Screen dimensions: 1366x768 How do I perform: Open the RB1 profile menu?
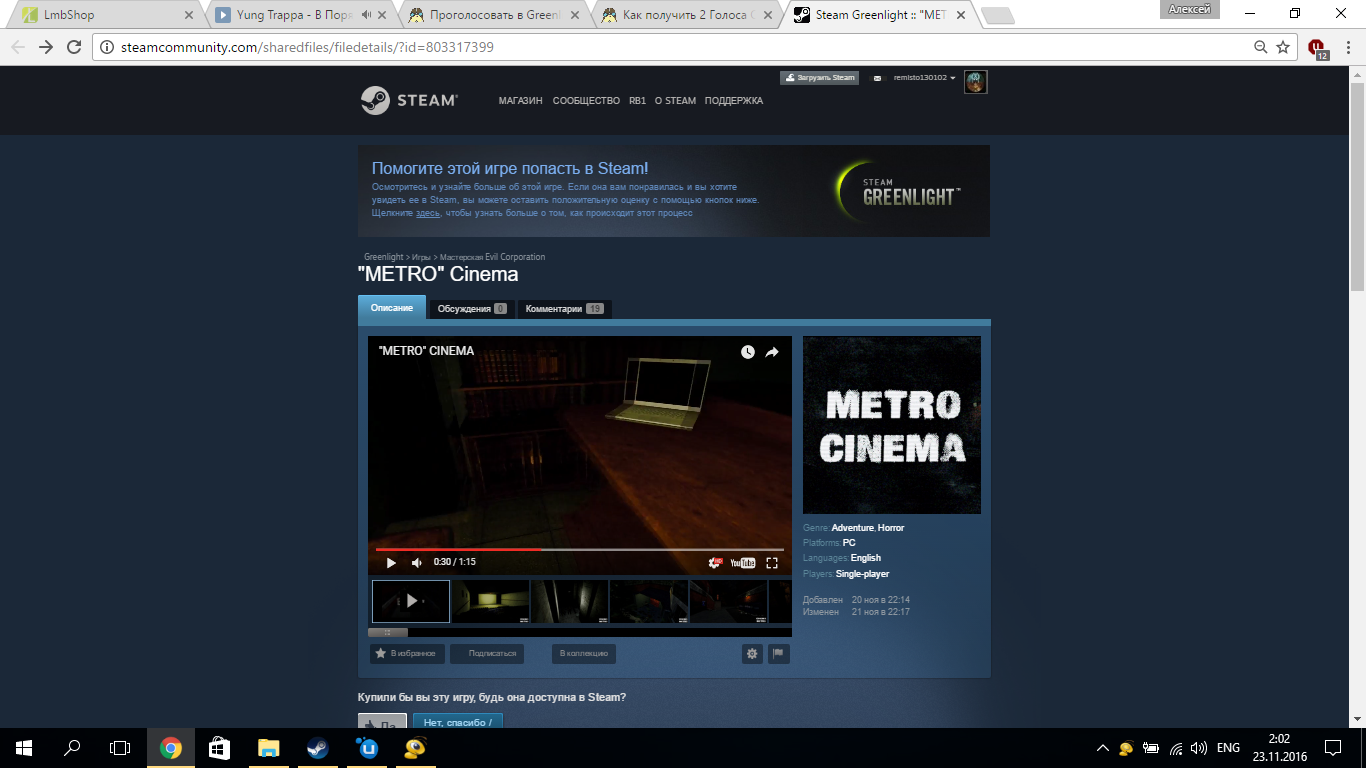pyautogui.click(x=638, y=101)
